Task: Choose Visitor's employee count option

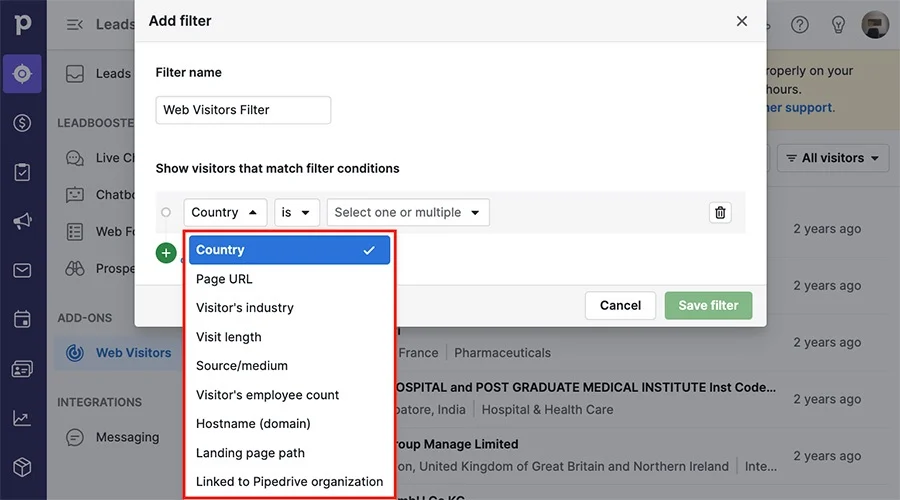Action: click(289, 395)
